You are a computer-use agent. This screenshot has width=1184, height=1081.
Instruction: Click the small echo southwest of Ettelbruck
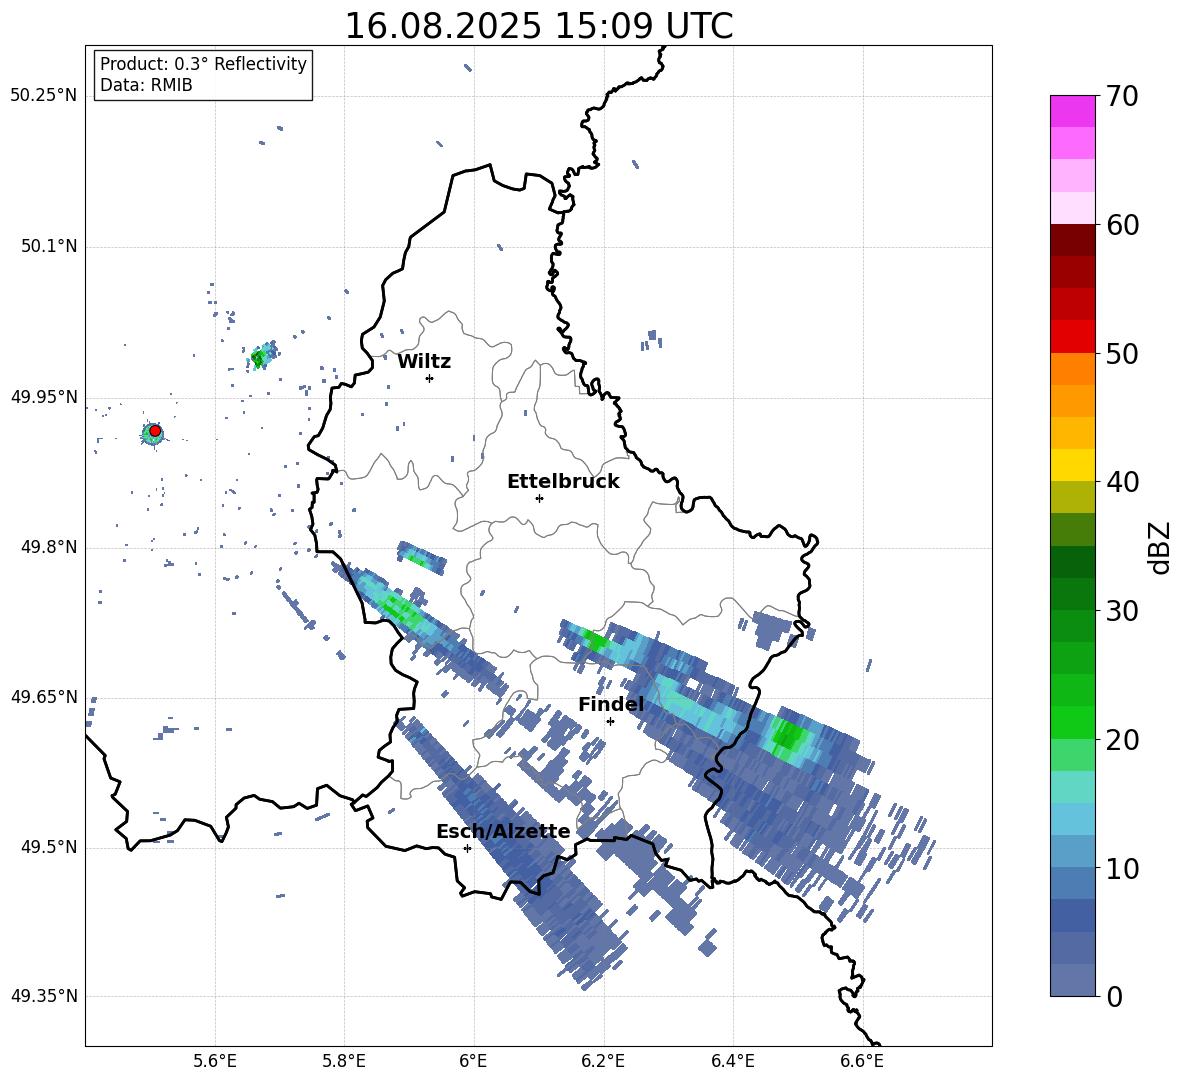[x=421, y=558]
